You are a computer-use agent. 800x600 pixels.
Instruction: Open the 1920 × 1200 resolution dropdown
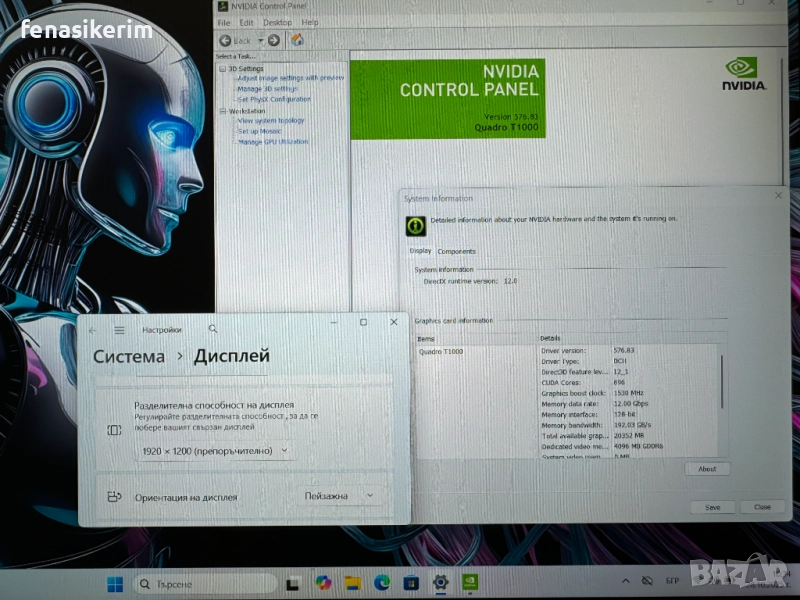click(x=216, y=451)
